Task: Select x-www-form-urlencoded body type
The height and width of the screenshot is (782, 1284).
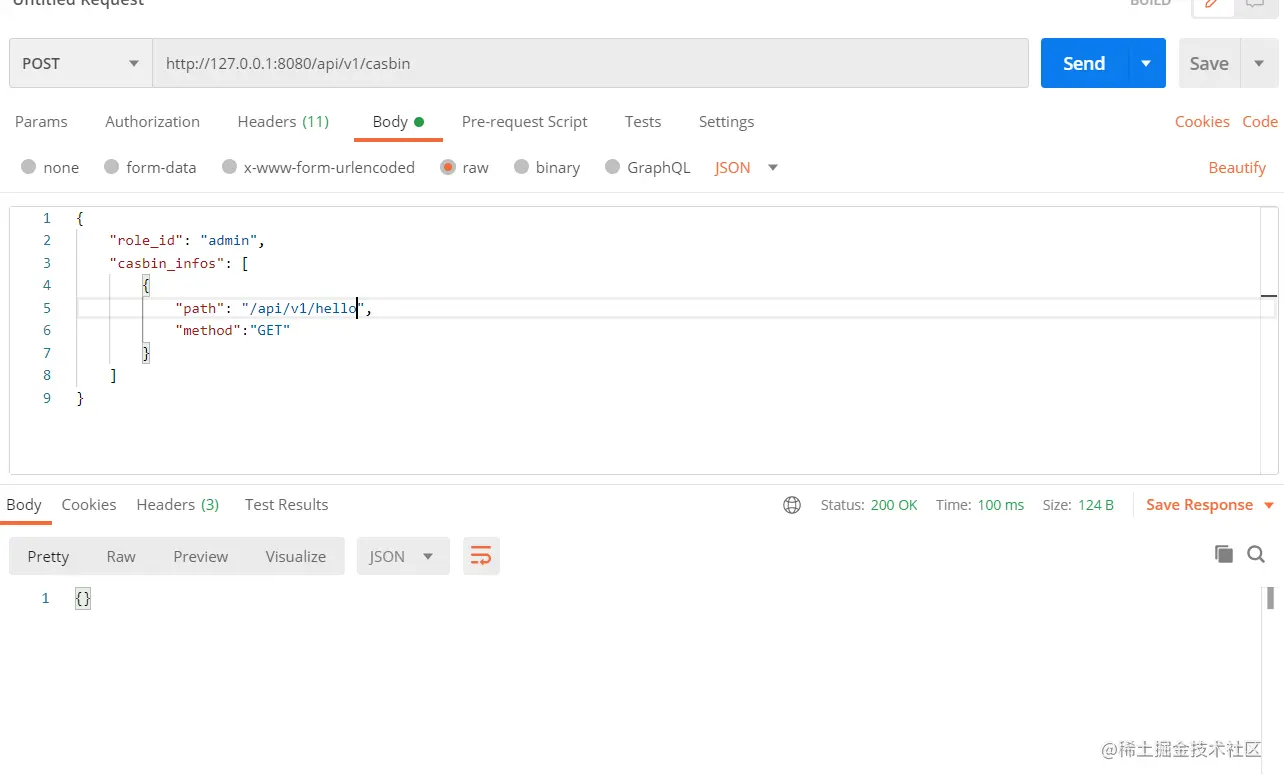Action: (318, 167)
